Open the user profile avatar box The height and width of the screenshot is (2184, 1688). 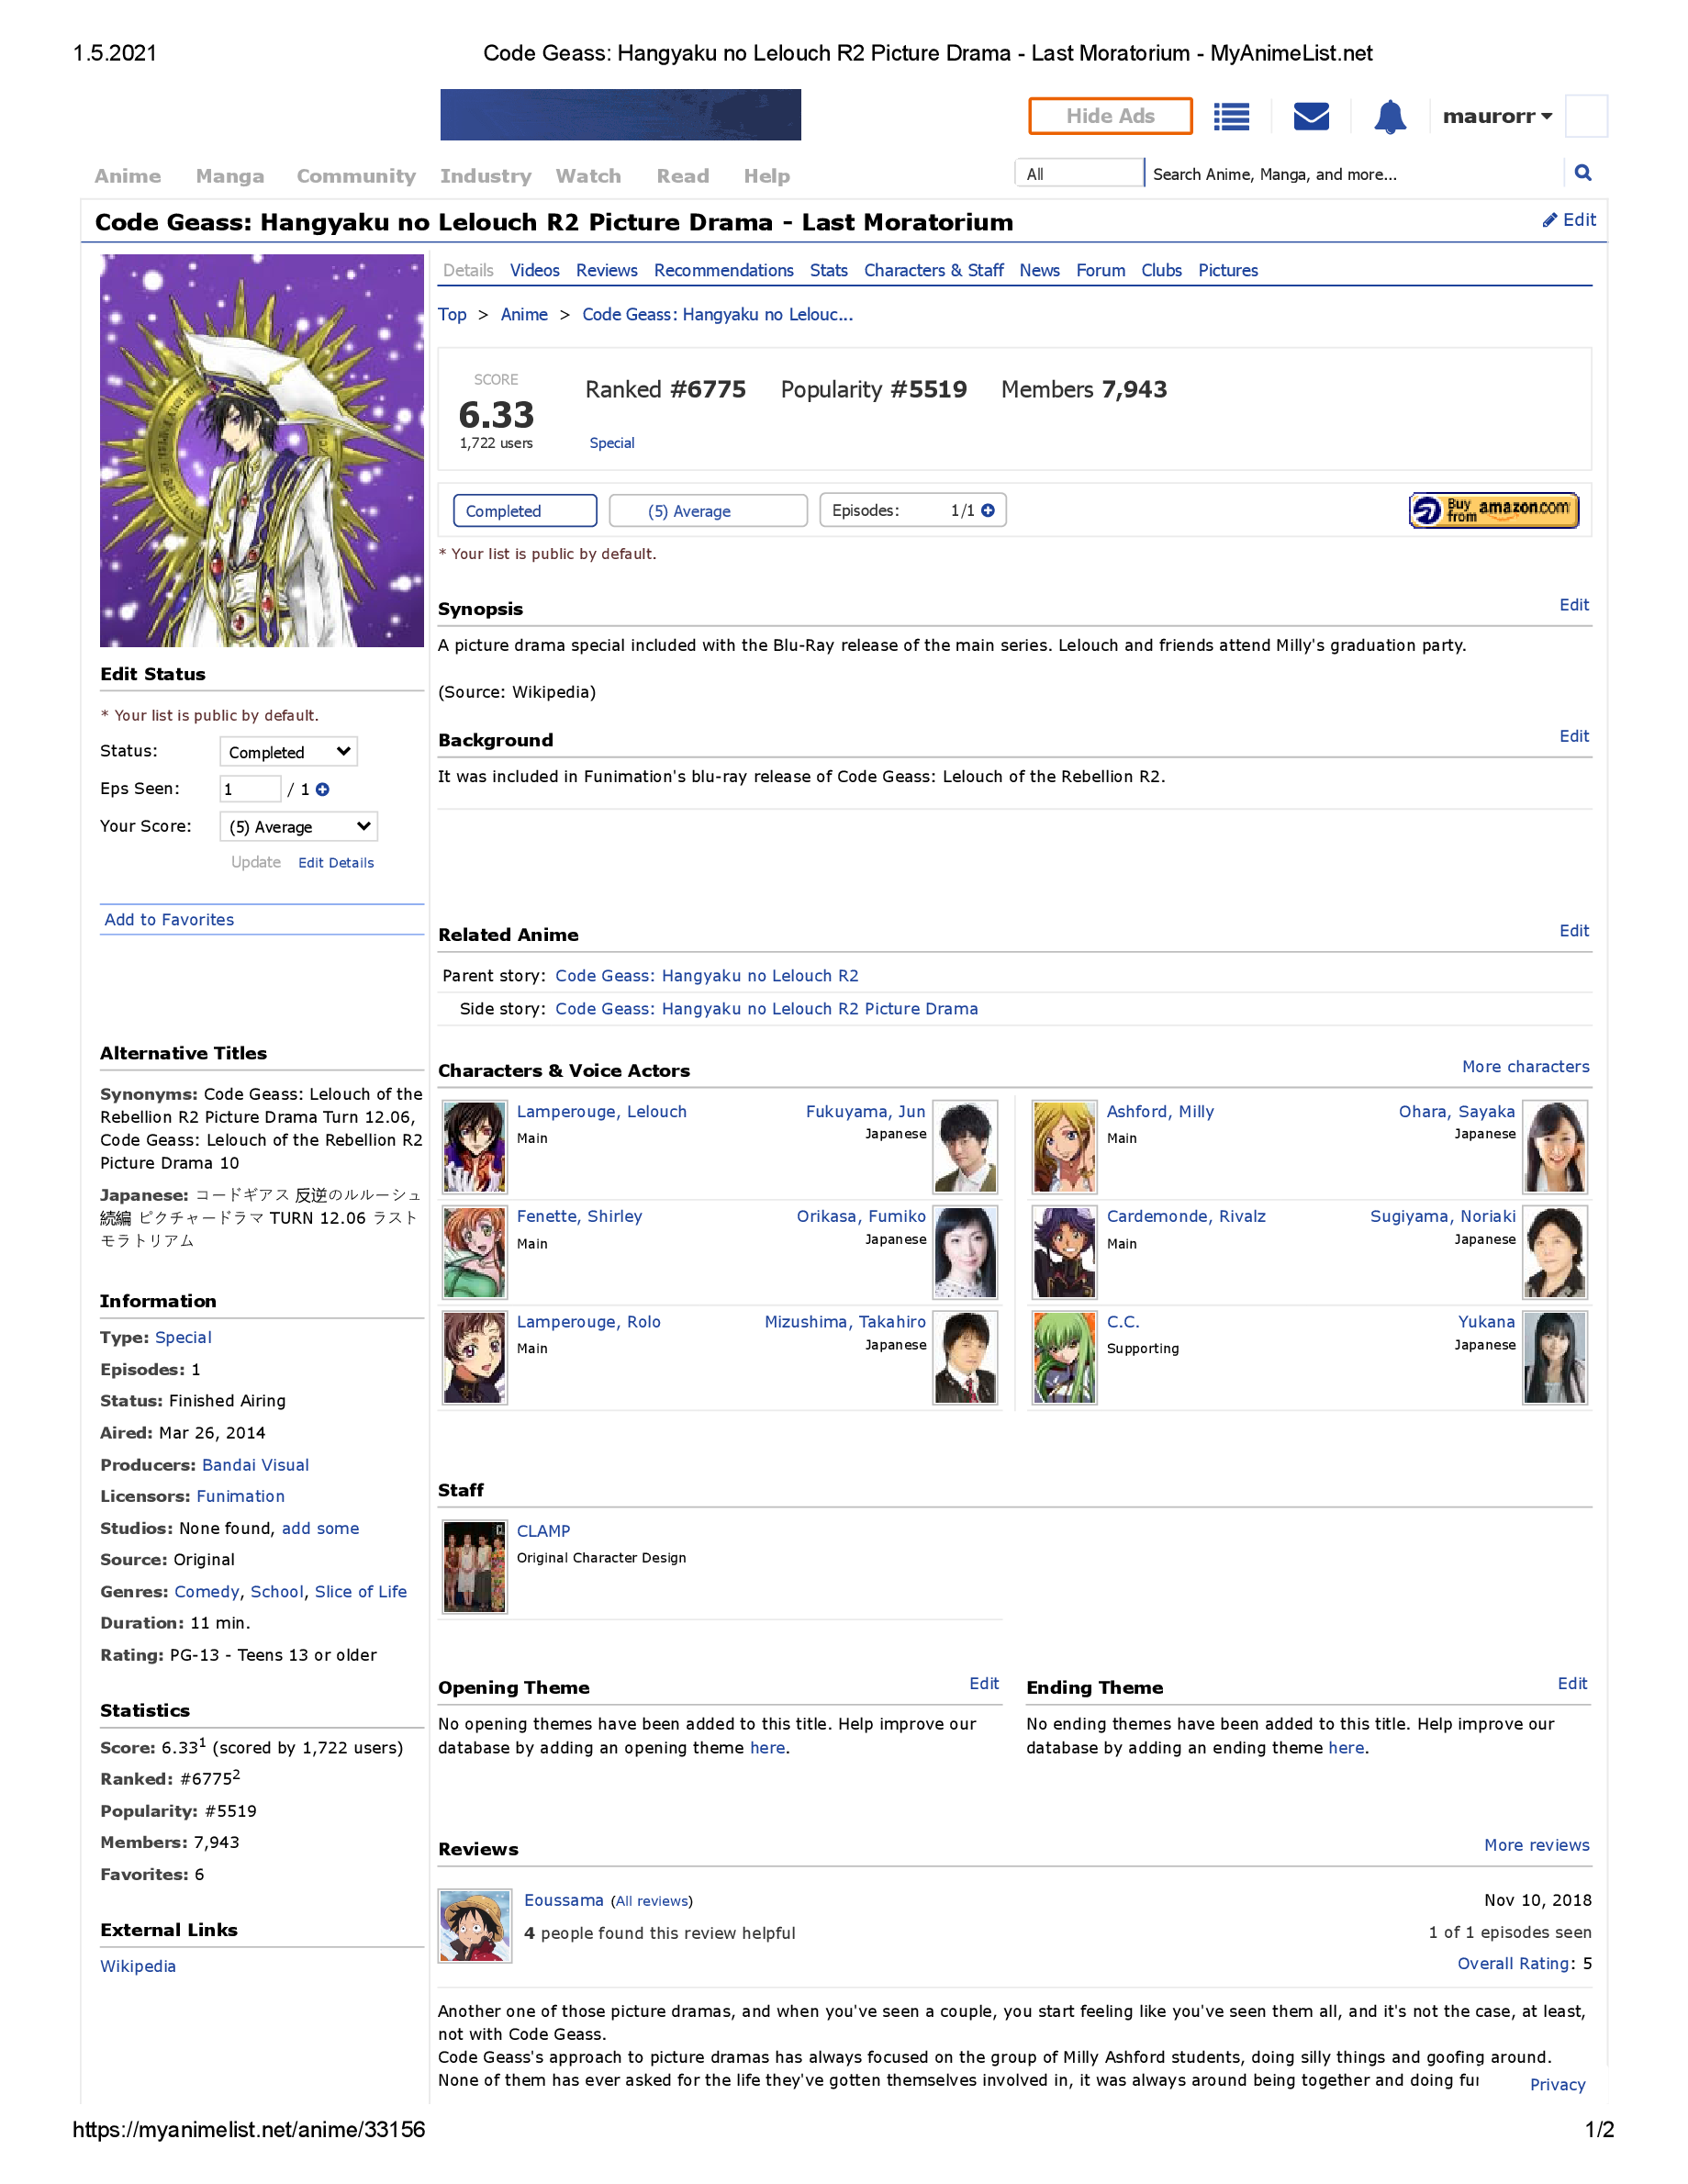pos(1586,116)
